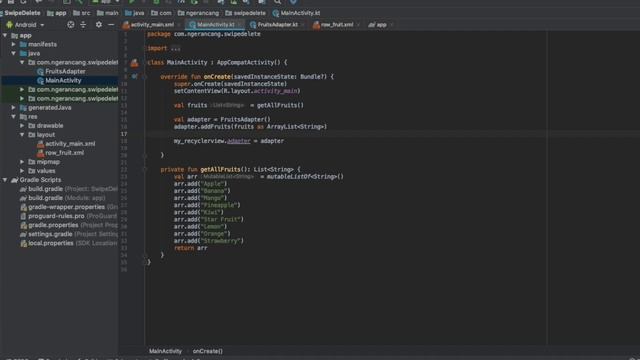The image size is (640, 360).
Task: Select local.properties file
Action: click(69, 243)
